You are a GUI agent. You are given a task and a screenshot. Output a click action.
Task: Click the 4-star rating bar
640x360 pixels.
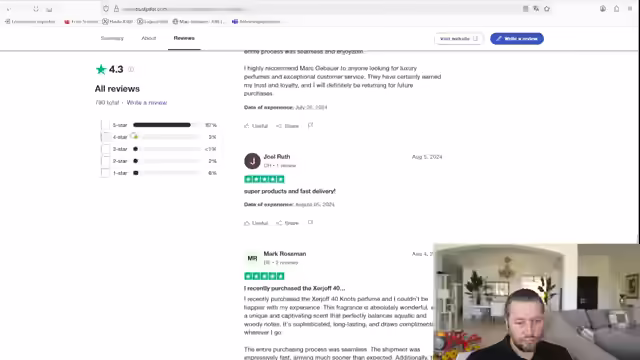[x=167, y=137]
